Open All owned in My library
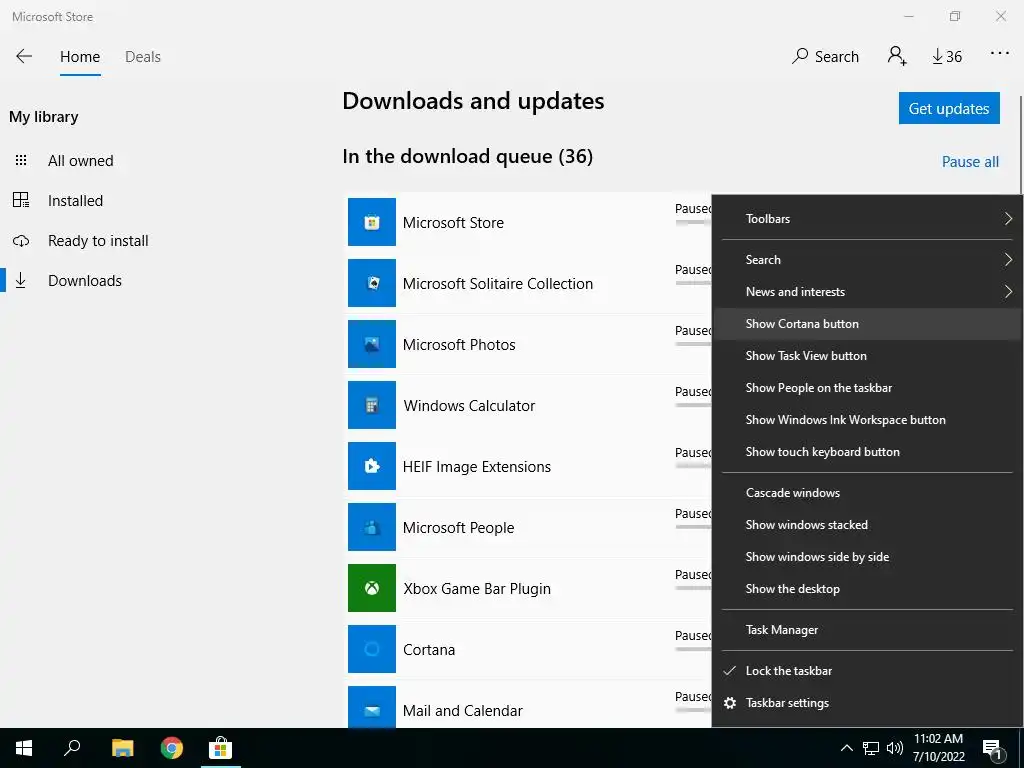1024x768 pixels. click(80, 161)
